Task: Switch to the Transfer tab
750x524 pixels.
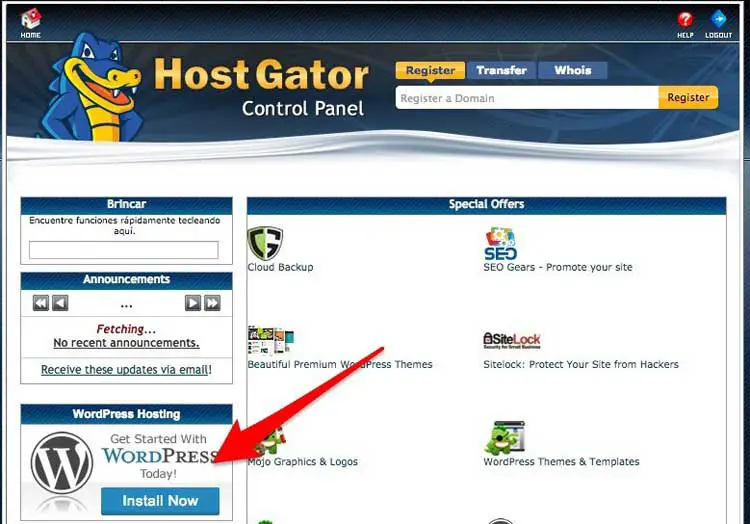Action: 501,70
